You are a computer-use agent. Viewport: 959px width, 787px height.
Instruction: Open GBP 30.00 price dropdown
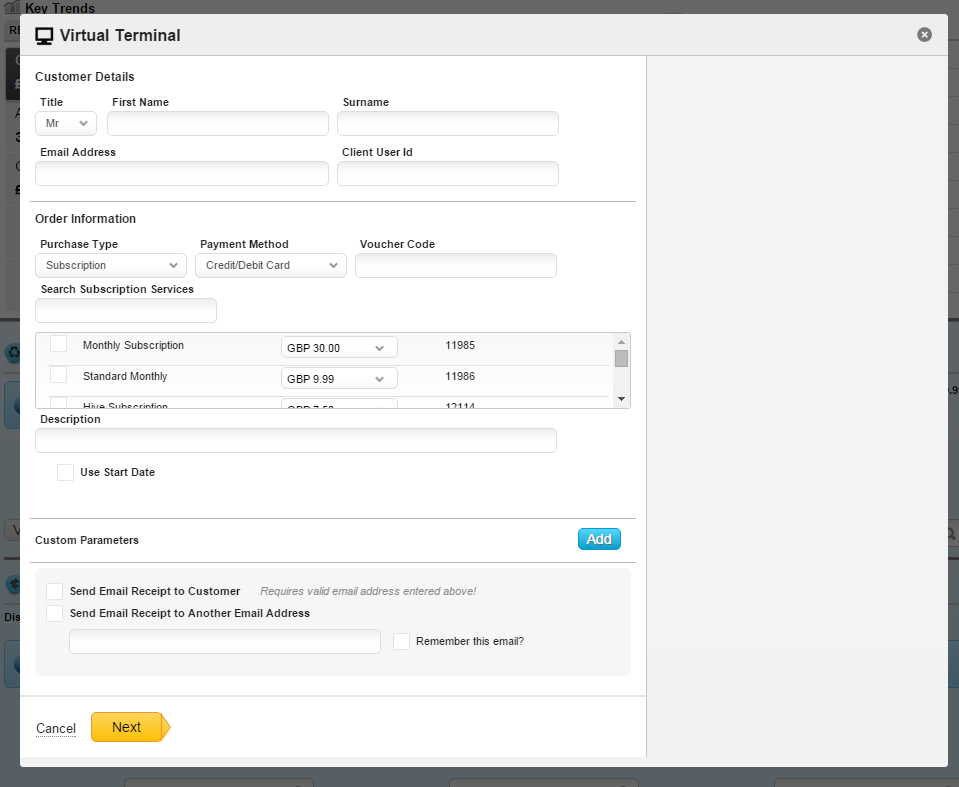(x=339, y=348)
